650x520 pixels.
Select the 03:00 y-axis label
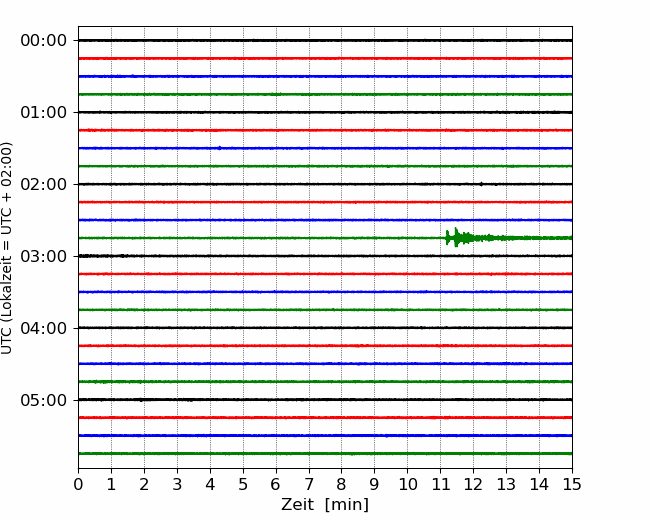click(44, 256)
